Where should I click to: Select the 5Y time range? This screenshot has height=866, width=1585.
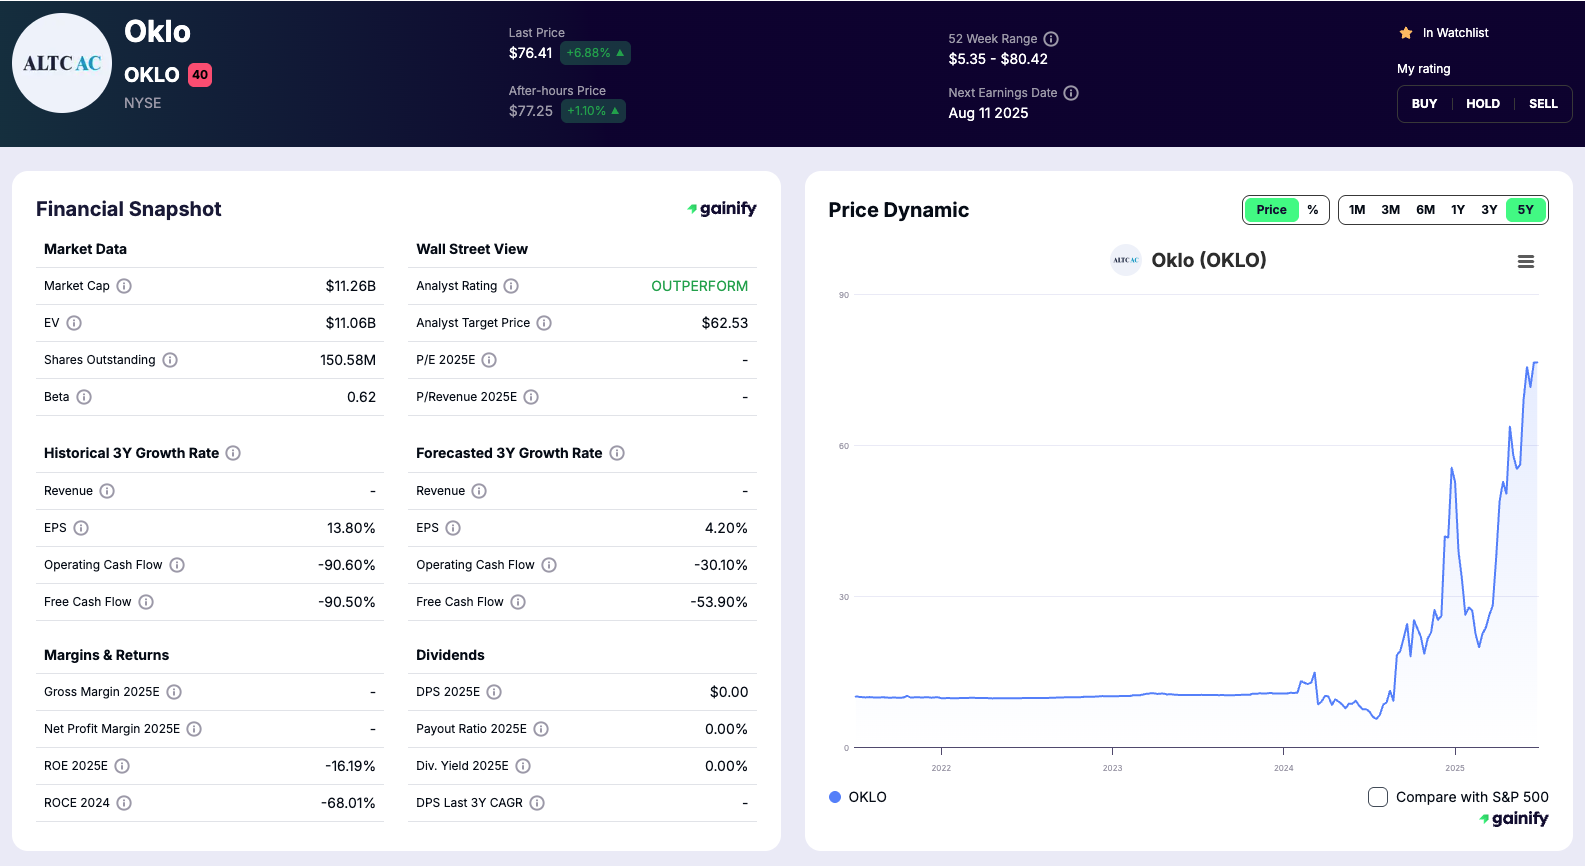pyautogui.click(x=1526, y=210)
